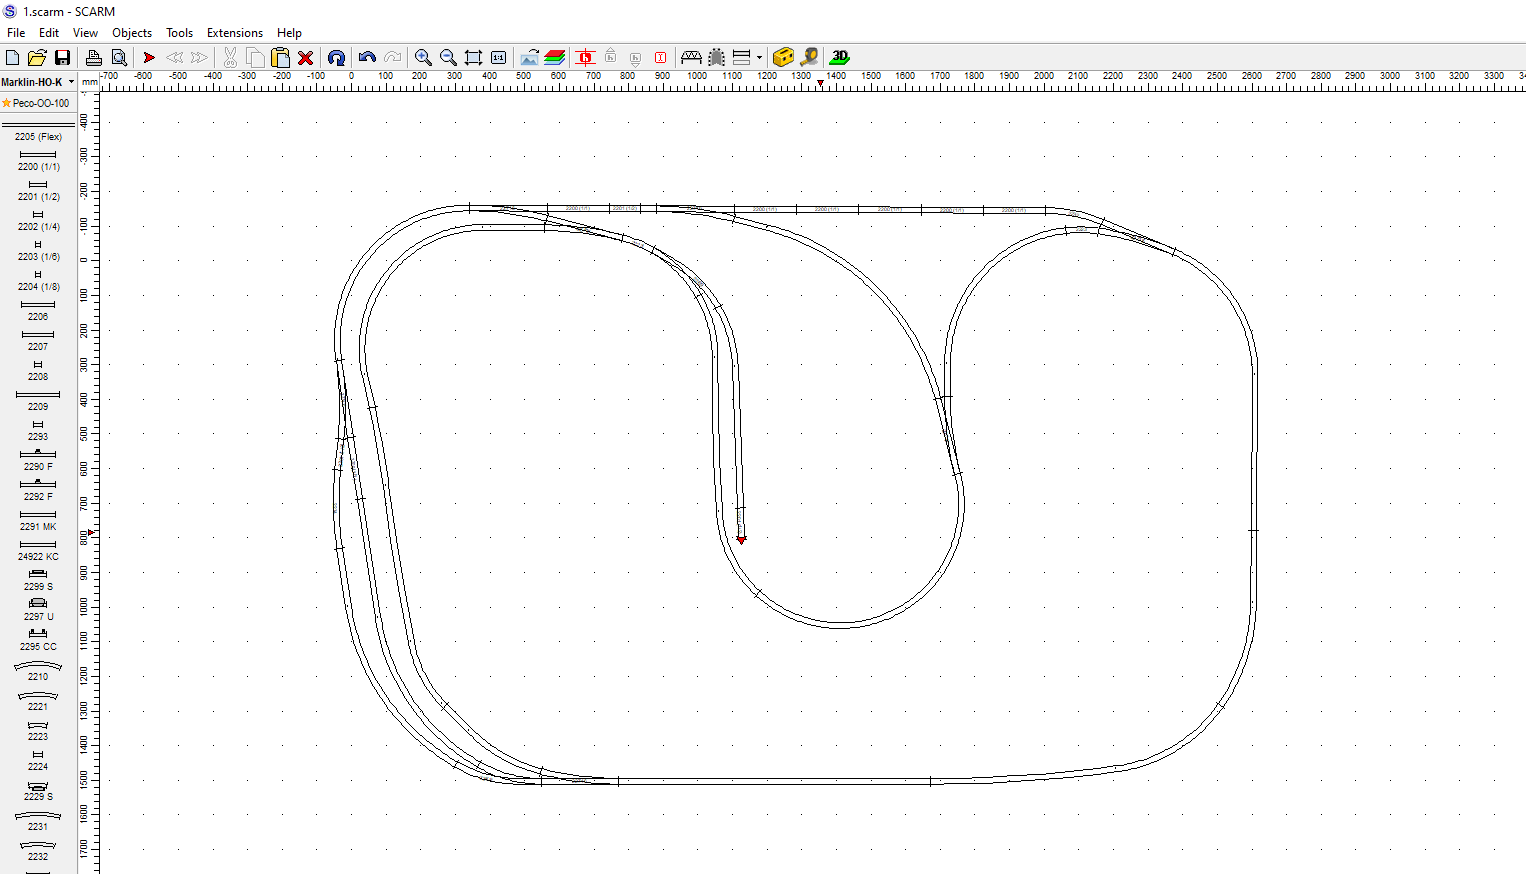The height and width of the screenshot is (874, 1526).
Task: Pick the 2203 (1/6) straight track
Action: [38, 250]
